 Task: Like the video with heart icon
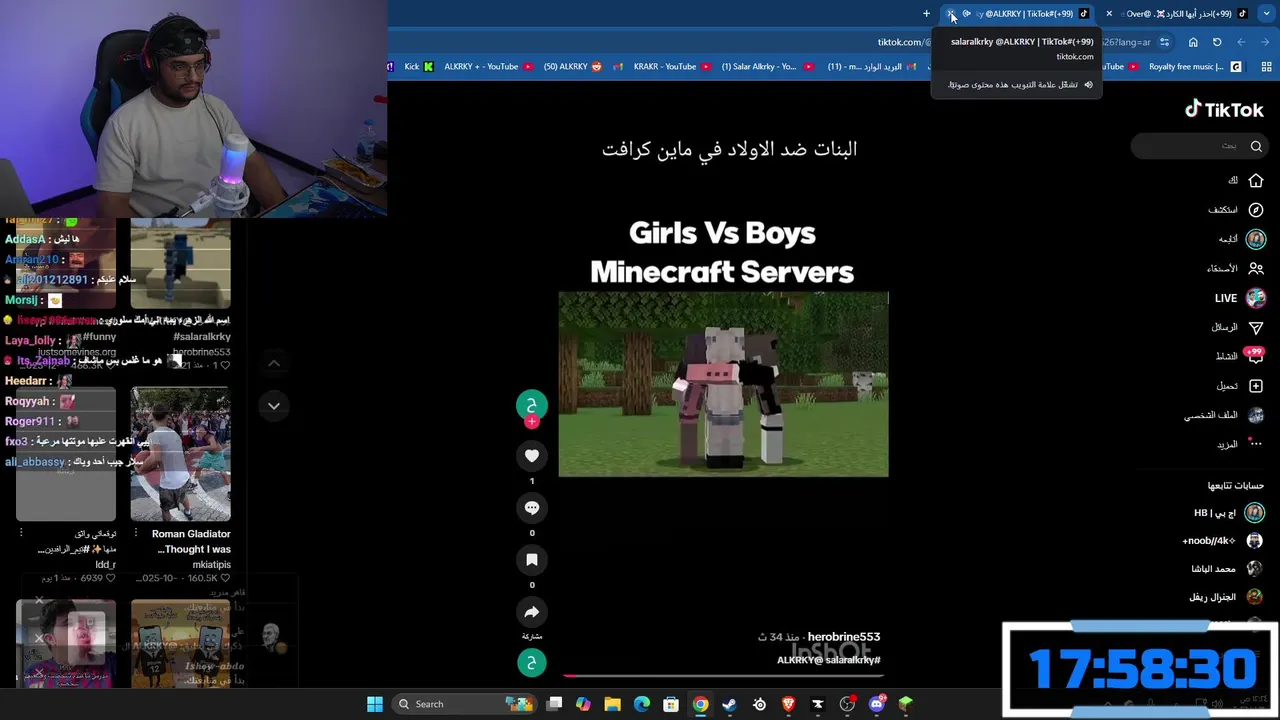532,456
